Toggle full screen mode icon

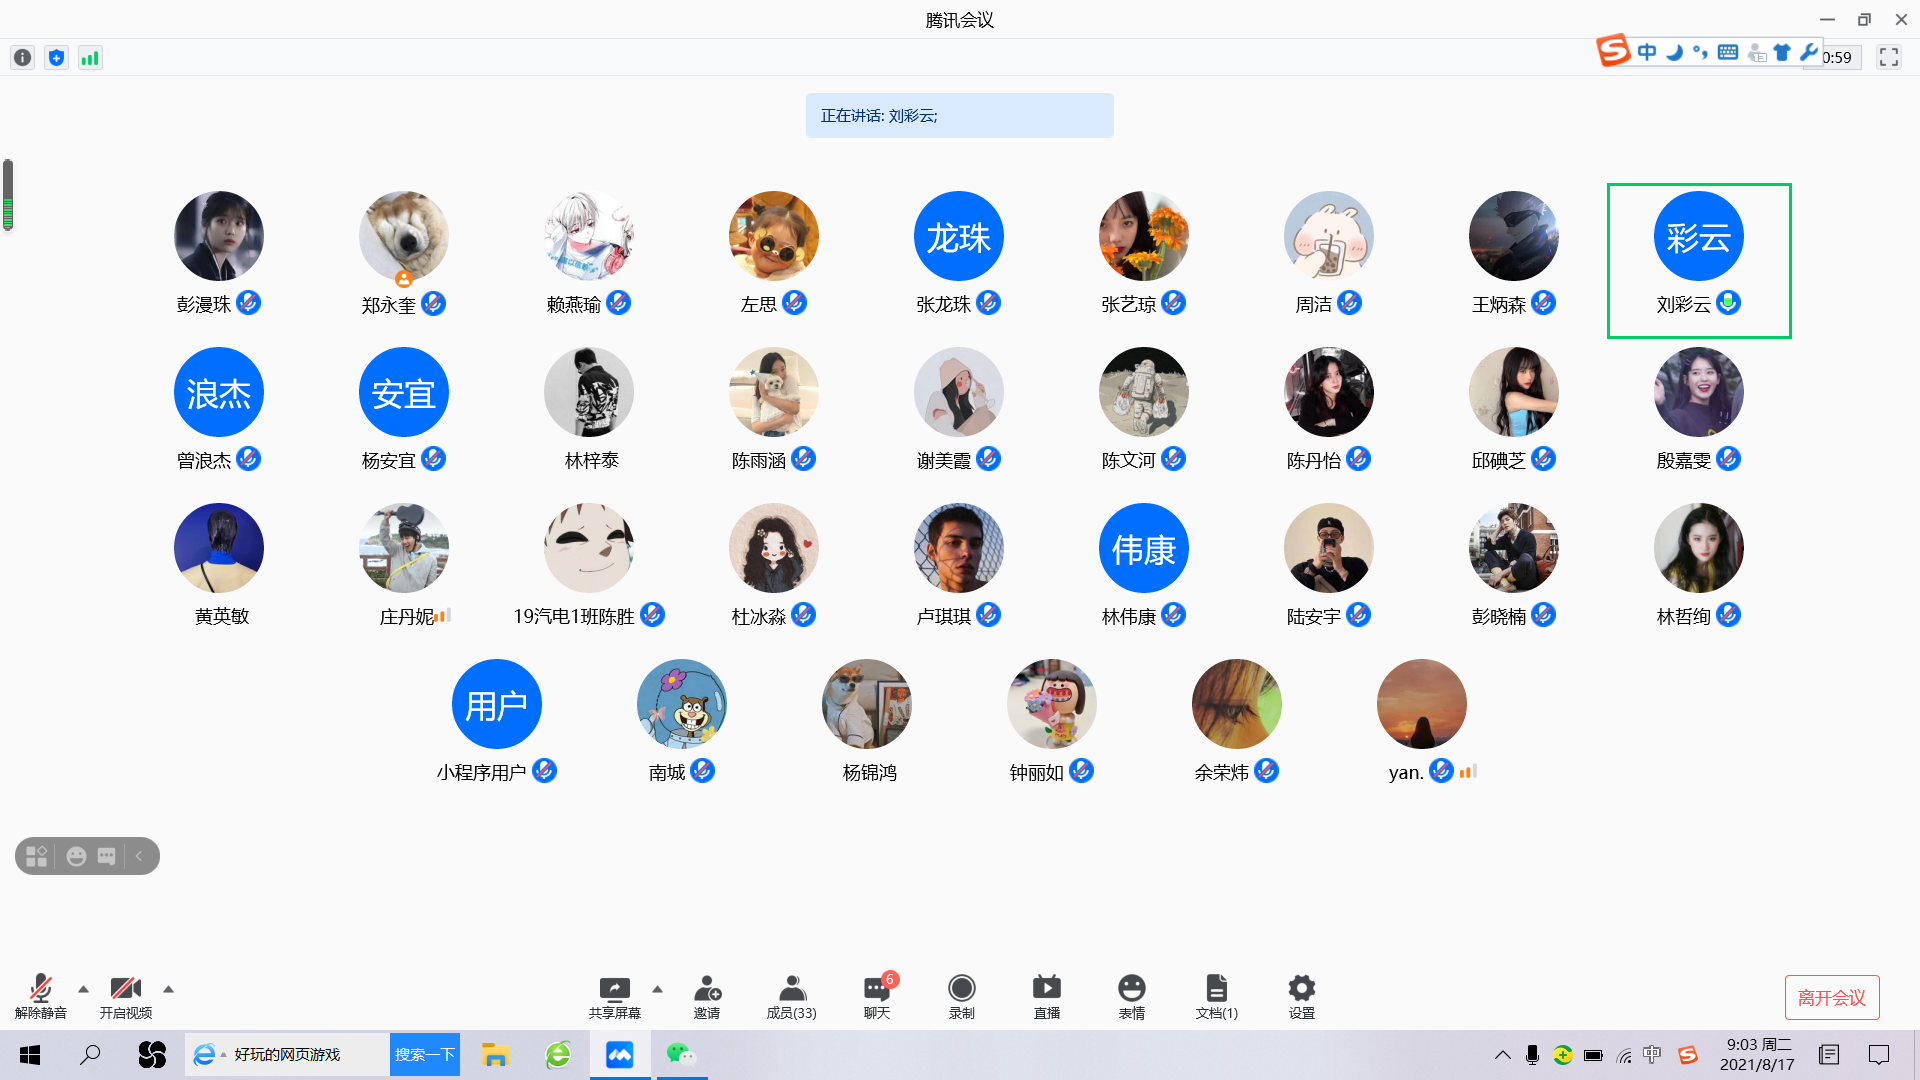(x=1888, y=57)
